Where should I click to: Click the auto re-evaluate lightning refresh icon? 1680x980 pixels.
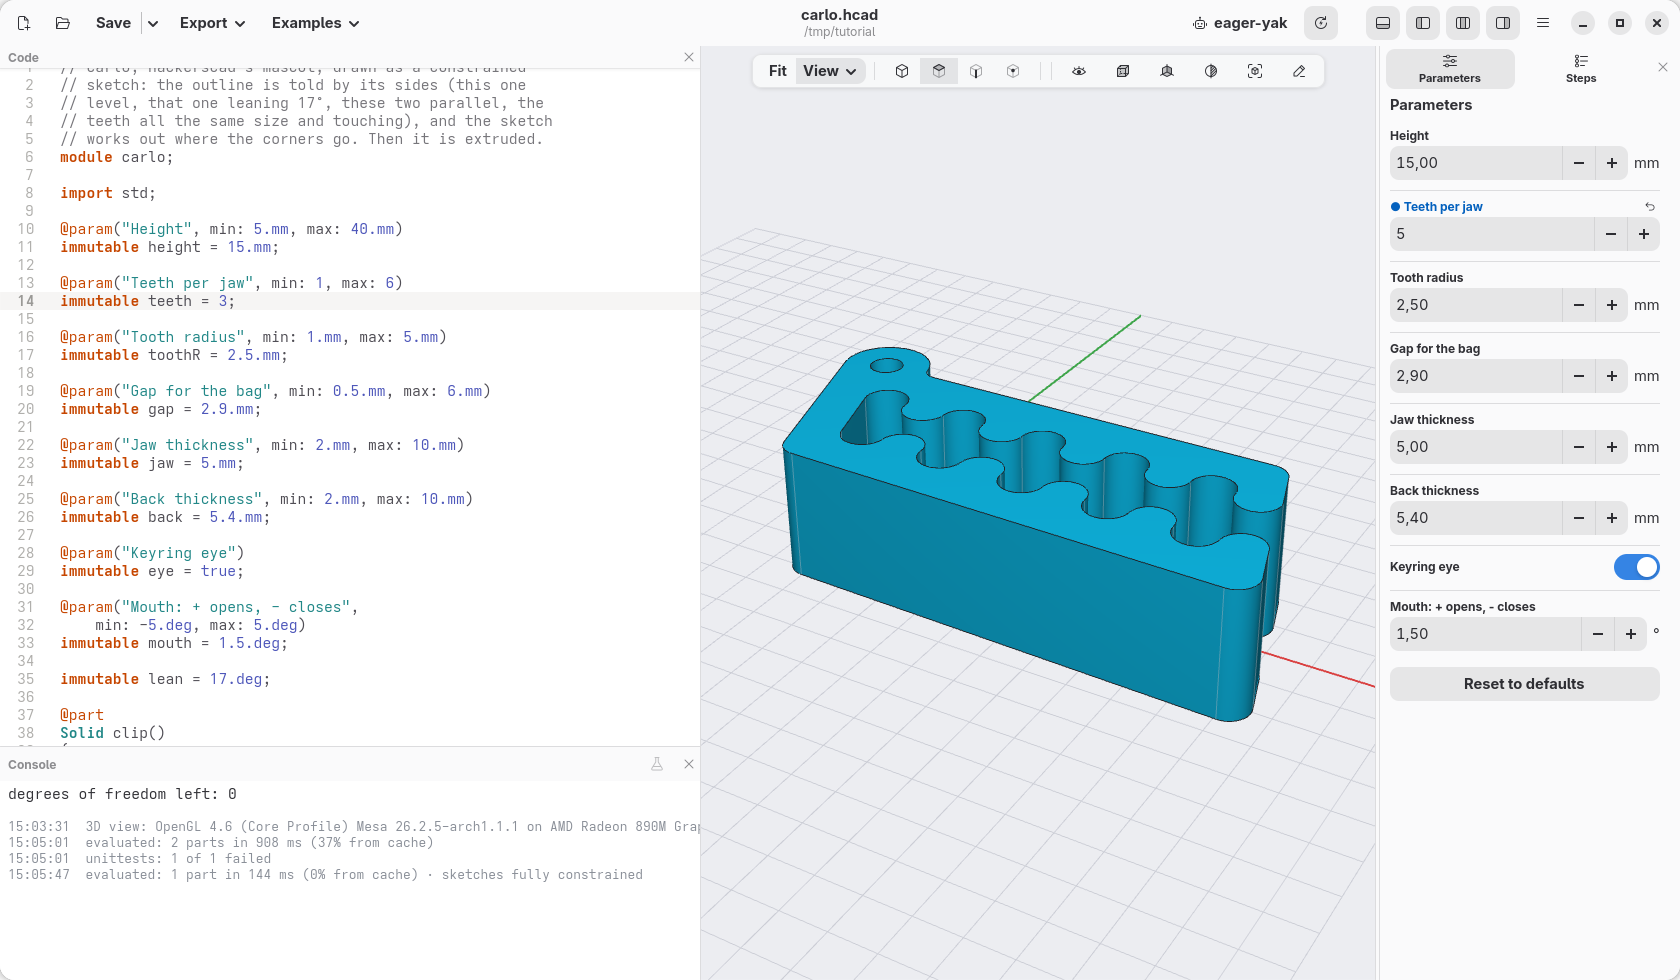[x=1321, y=23]
